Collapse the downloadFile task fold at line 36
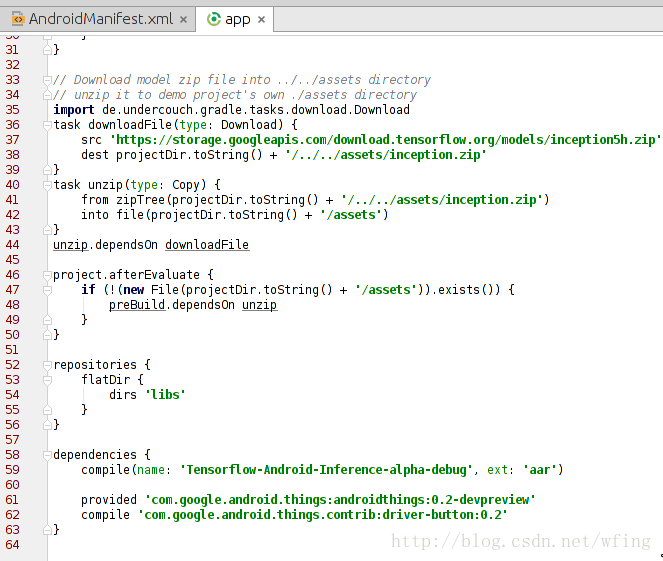This screenshot has height=561, width=663. [47, 125]
